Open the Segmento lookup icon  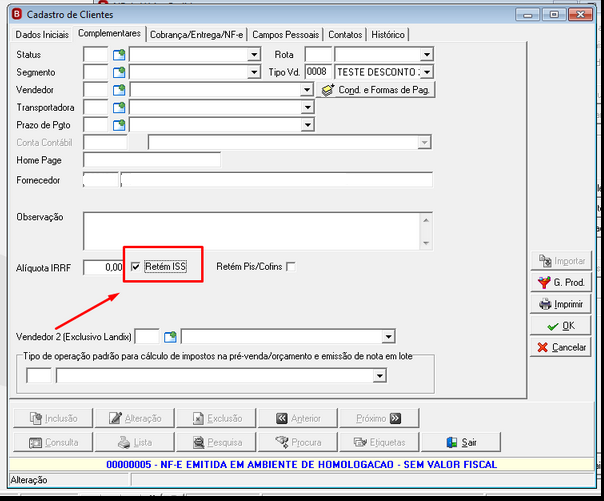point(119,72)
